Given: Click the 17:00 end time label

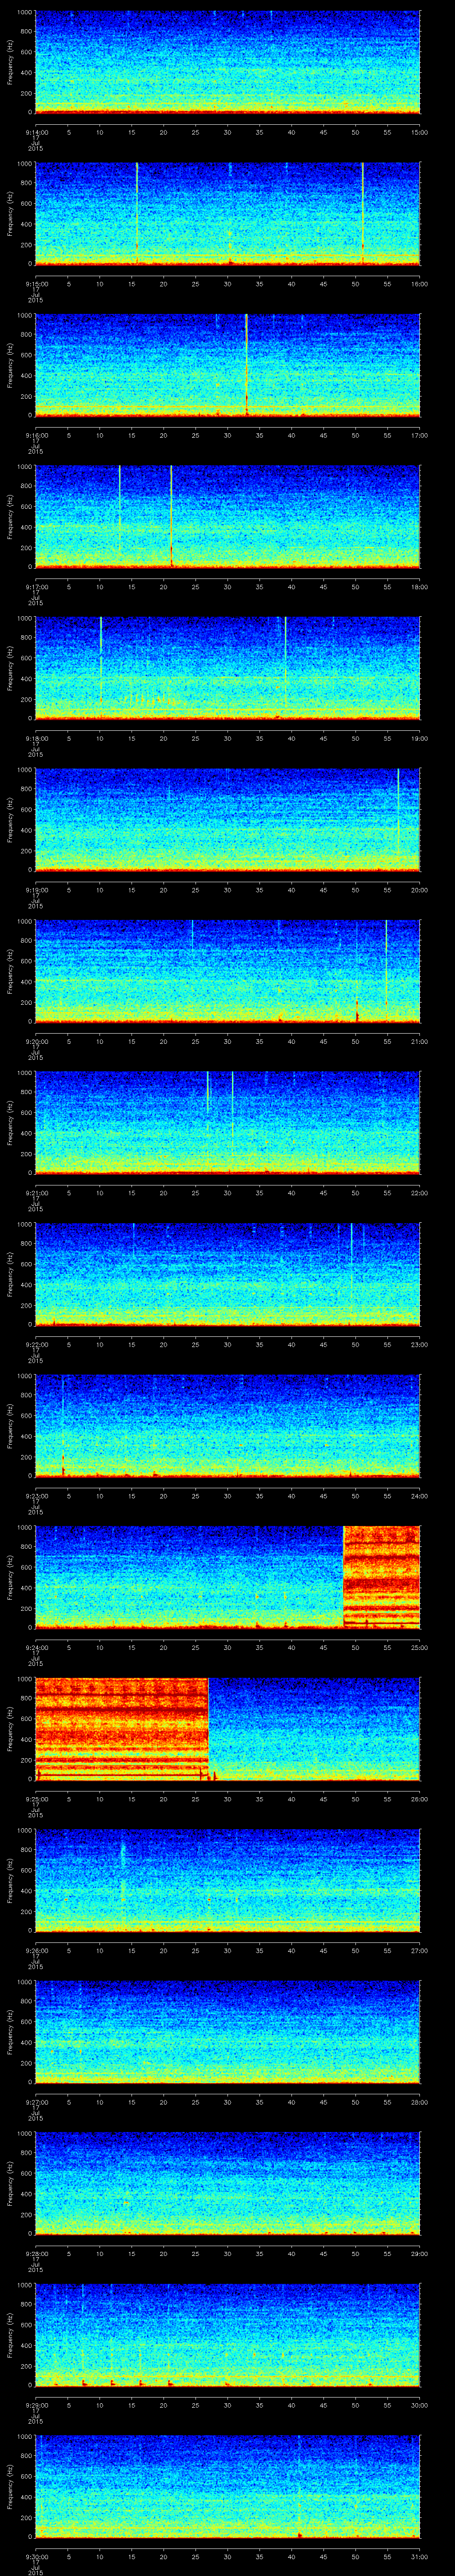Looking at the screenshot, I should tap(420, 435).
